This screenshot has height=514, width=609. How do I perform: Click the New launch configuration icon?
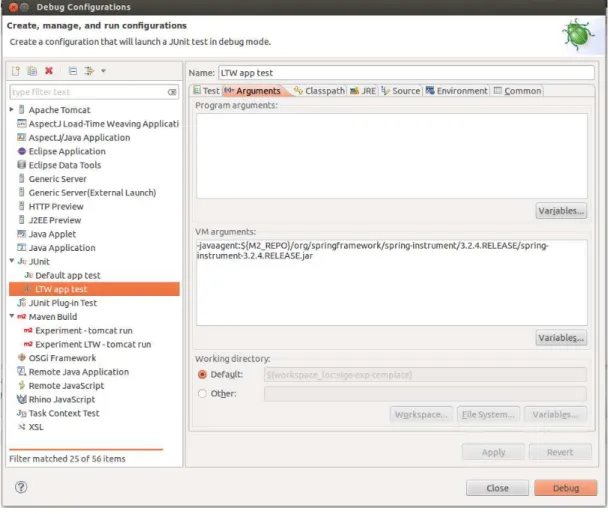coord(16,71)
